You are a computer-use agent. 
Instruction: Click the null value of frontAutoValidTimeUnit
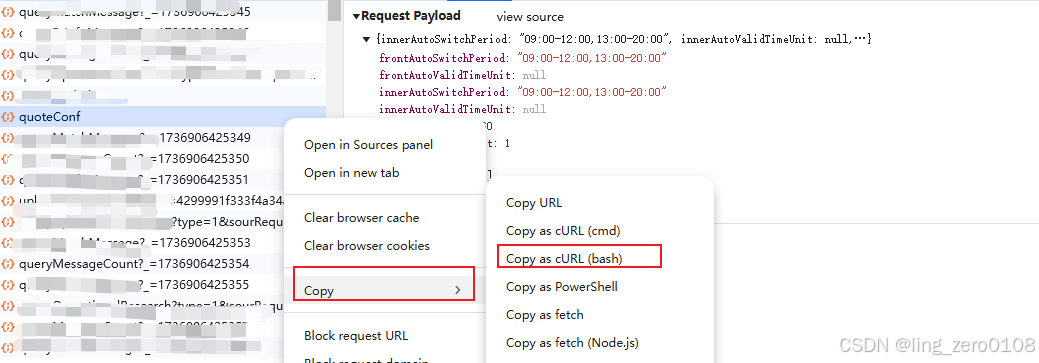(534, 76)
